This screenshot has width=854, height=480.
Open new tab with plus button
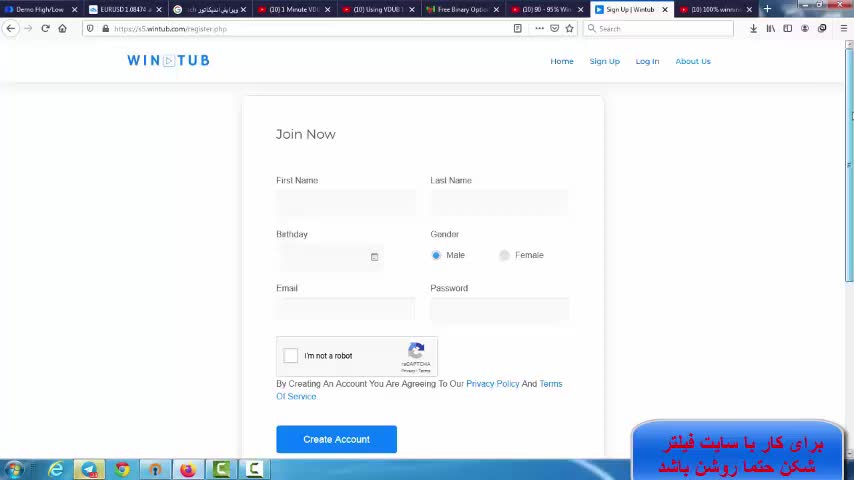coord(767,9)
